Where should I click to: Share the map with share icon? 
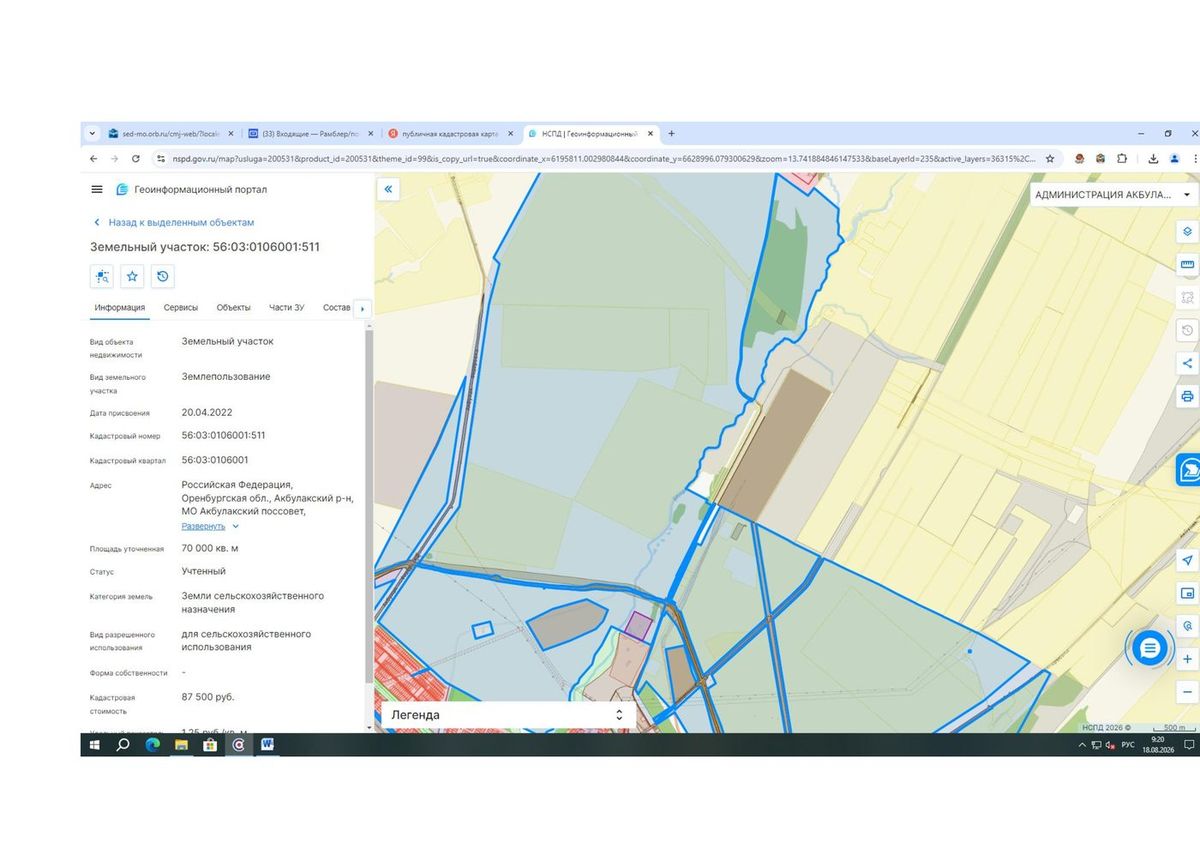tap(1188, 363)
